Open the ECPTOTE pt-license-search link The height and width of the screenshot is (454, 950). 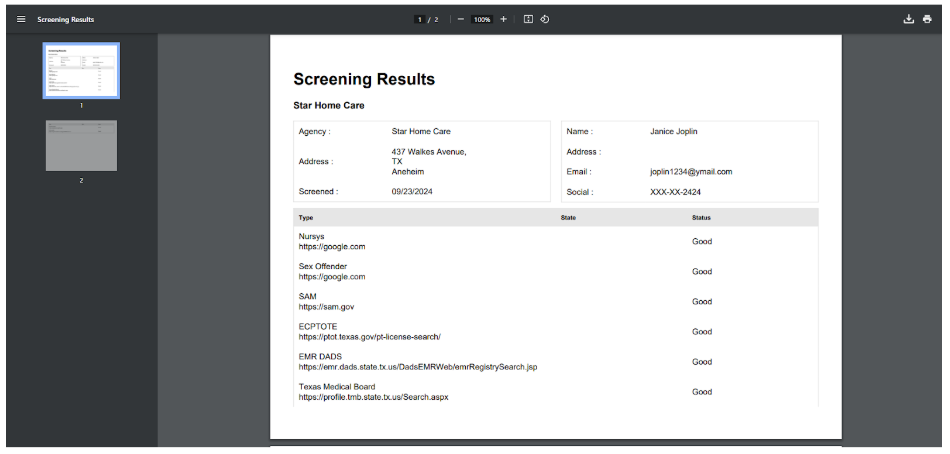click(369, 337)
